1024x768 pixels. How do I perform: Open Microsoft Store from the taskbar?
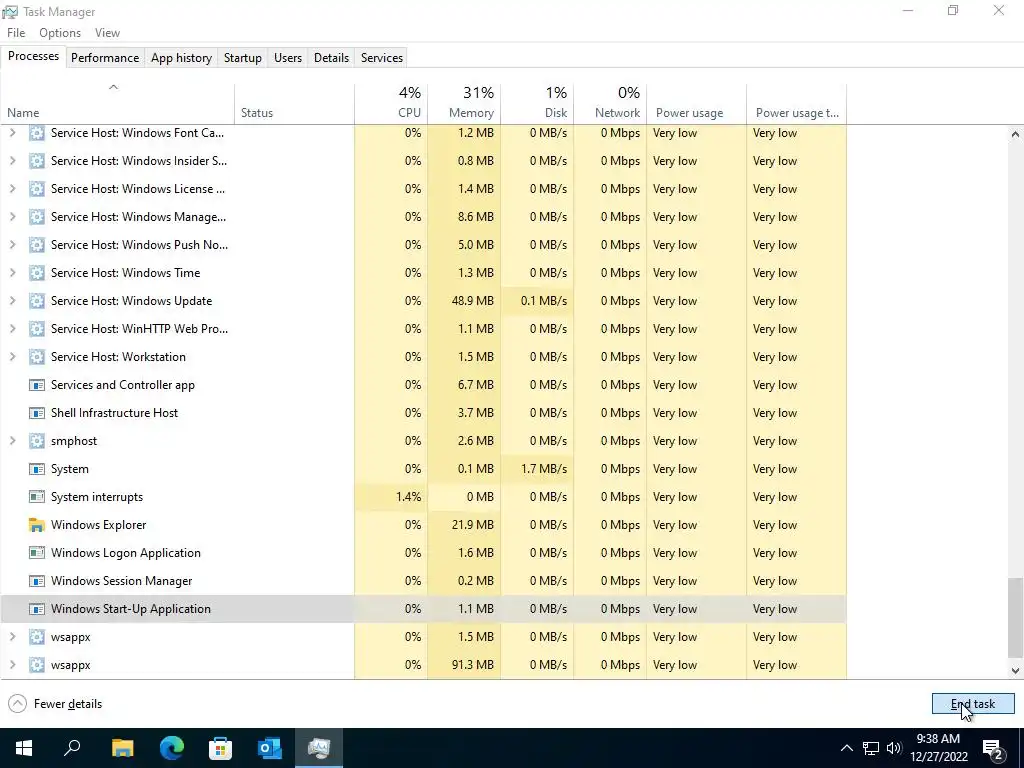click(221, 748)
